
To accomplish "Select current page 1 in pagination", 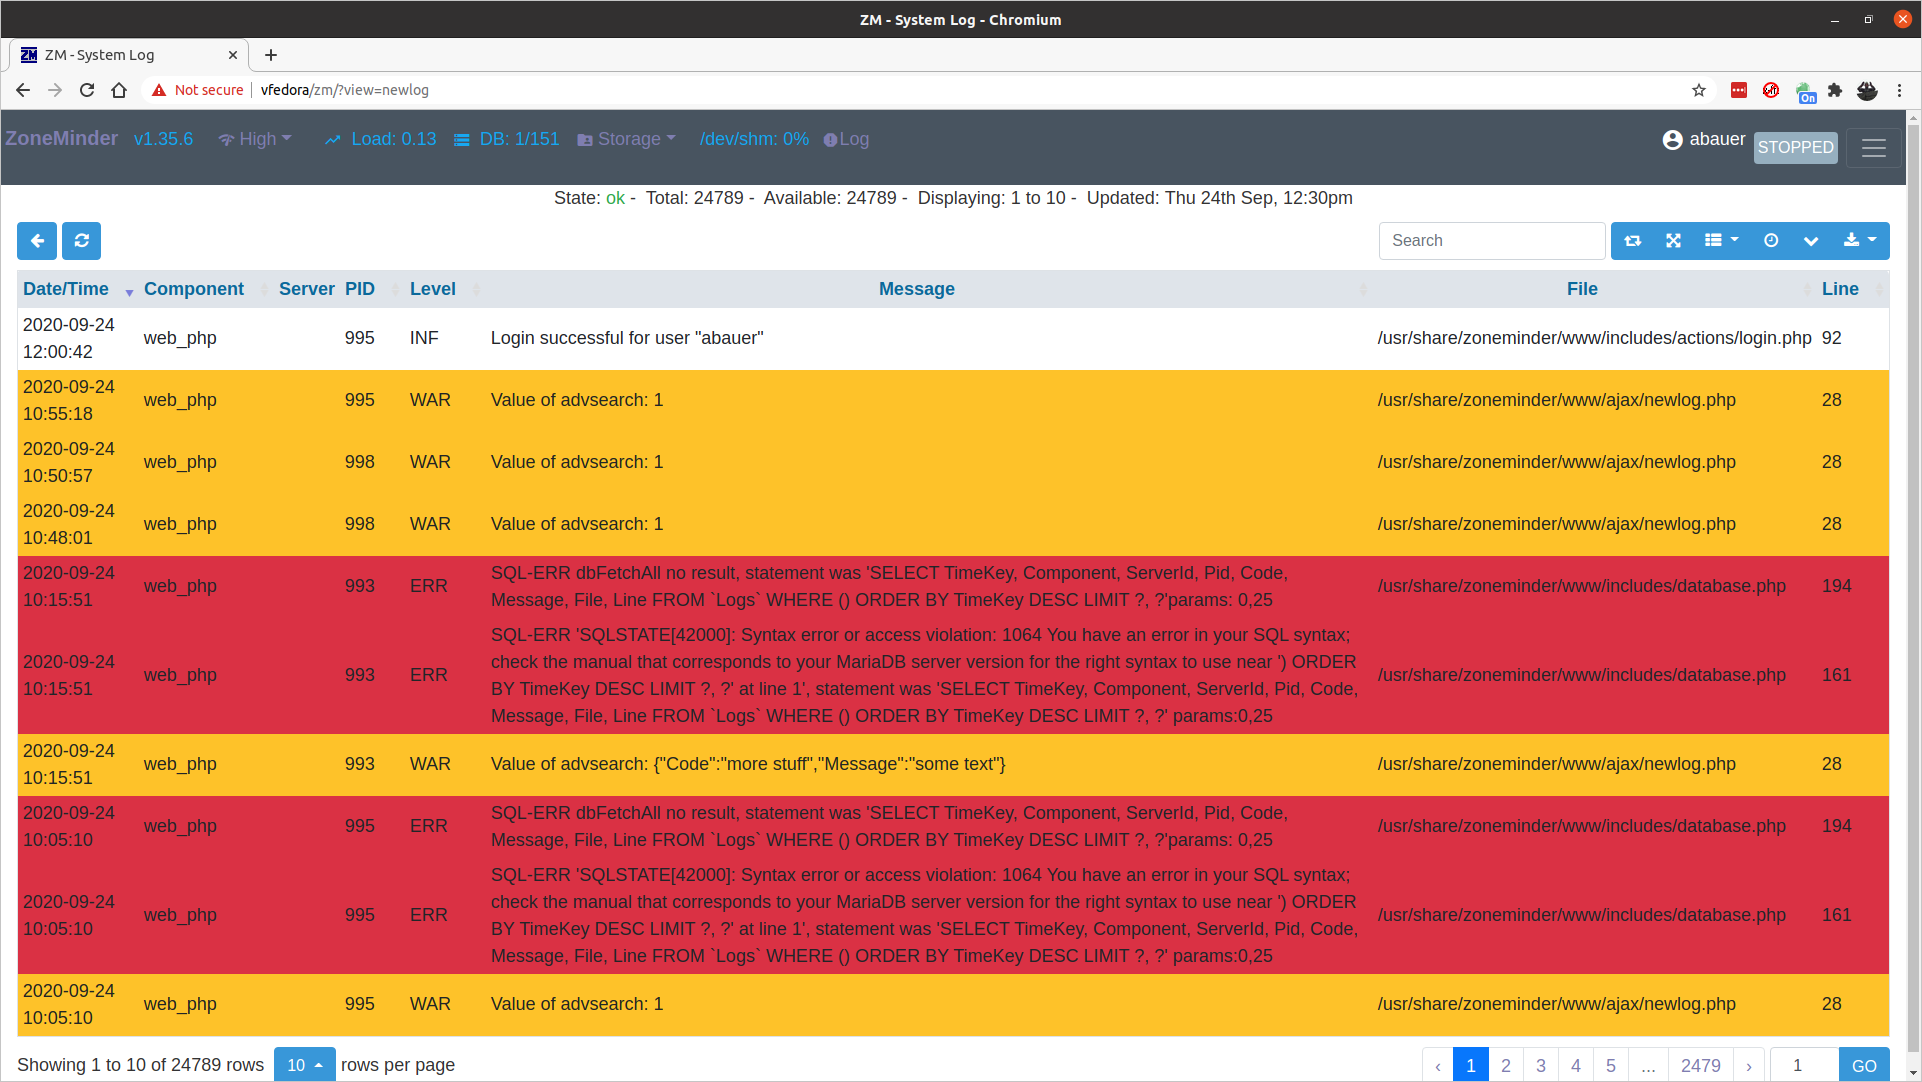I will point(1471,1066).
